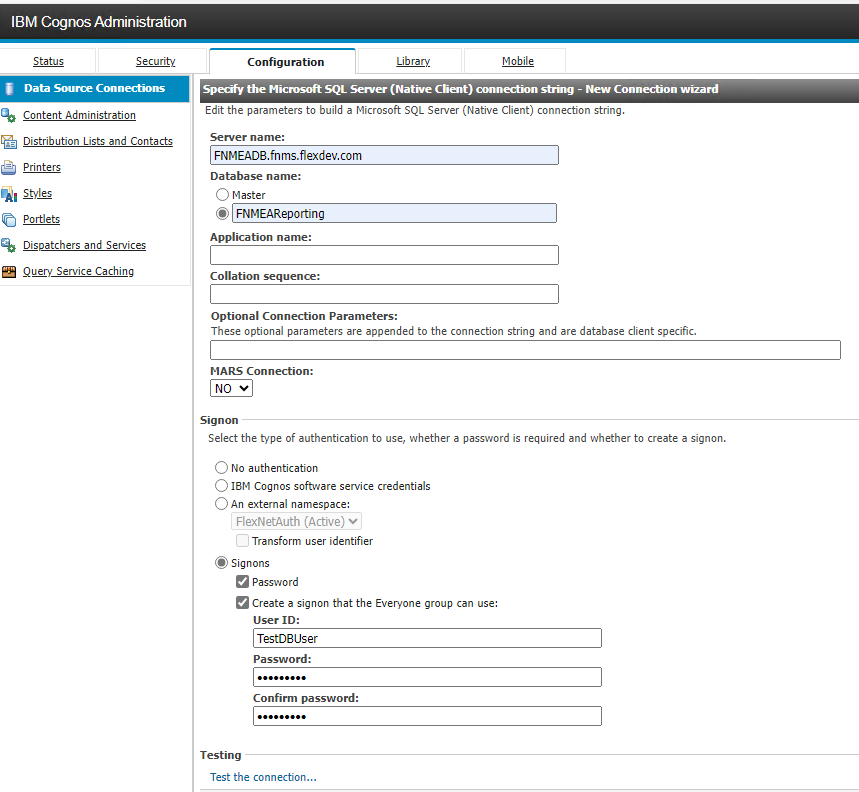
Task: Click the Portlets icon in sidebar
Action: (x=9, y=220)
